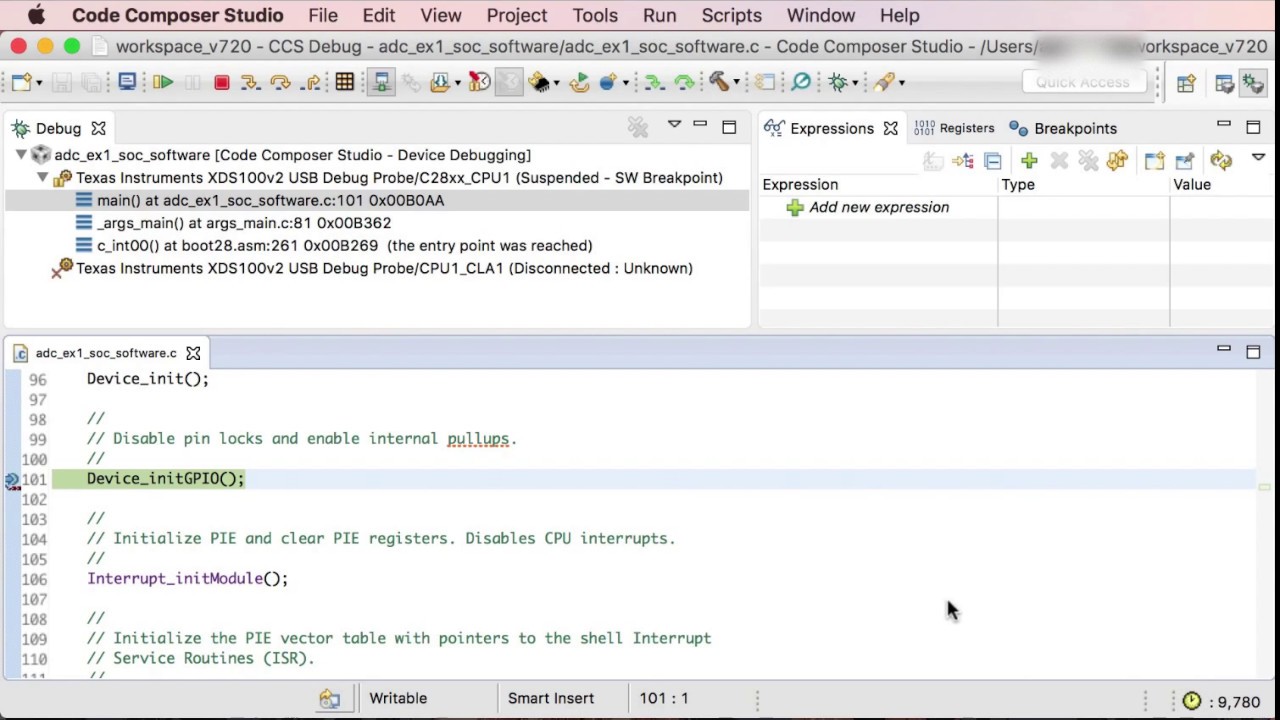Click the blue sphere toolbar icon
The height and width of the screenshot is (720, 1280).
607,83
